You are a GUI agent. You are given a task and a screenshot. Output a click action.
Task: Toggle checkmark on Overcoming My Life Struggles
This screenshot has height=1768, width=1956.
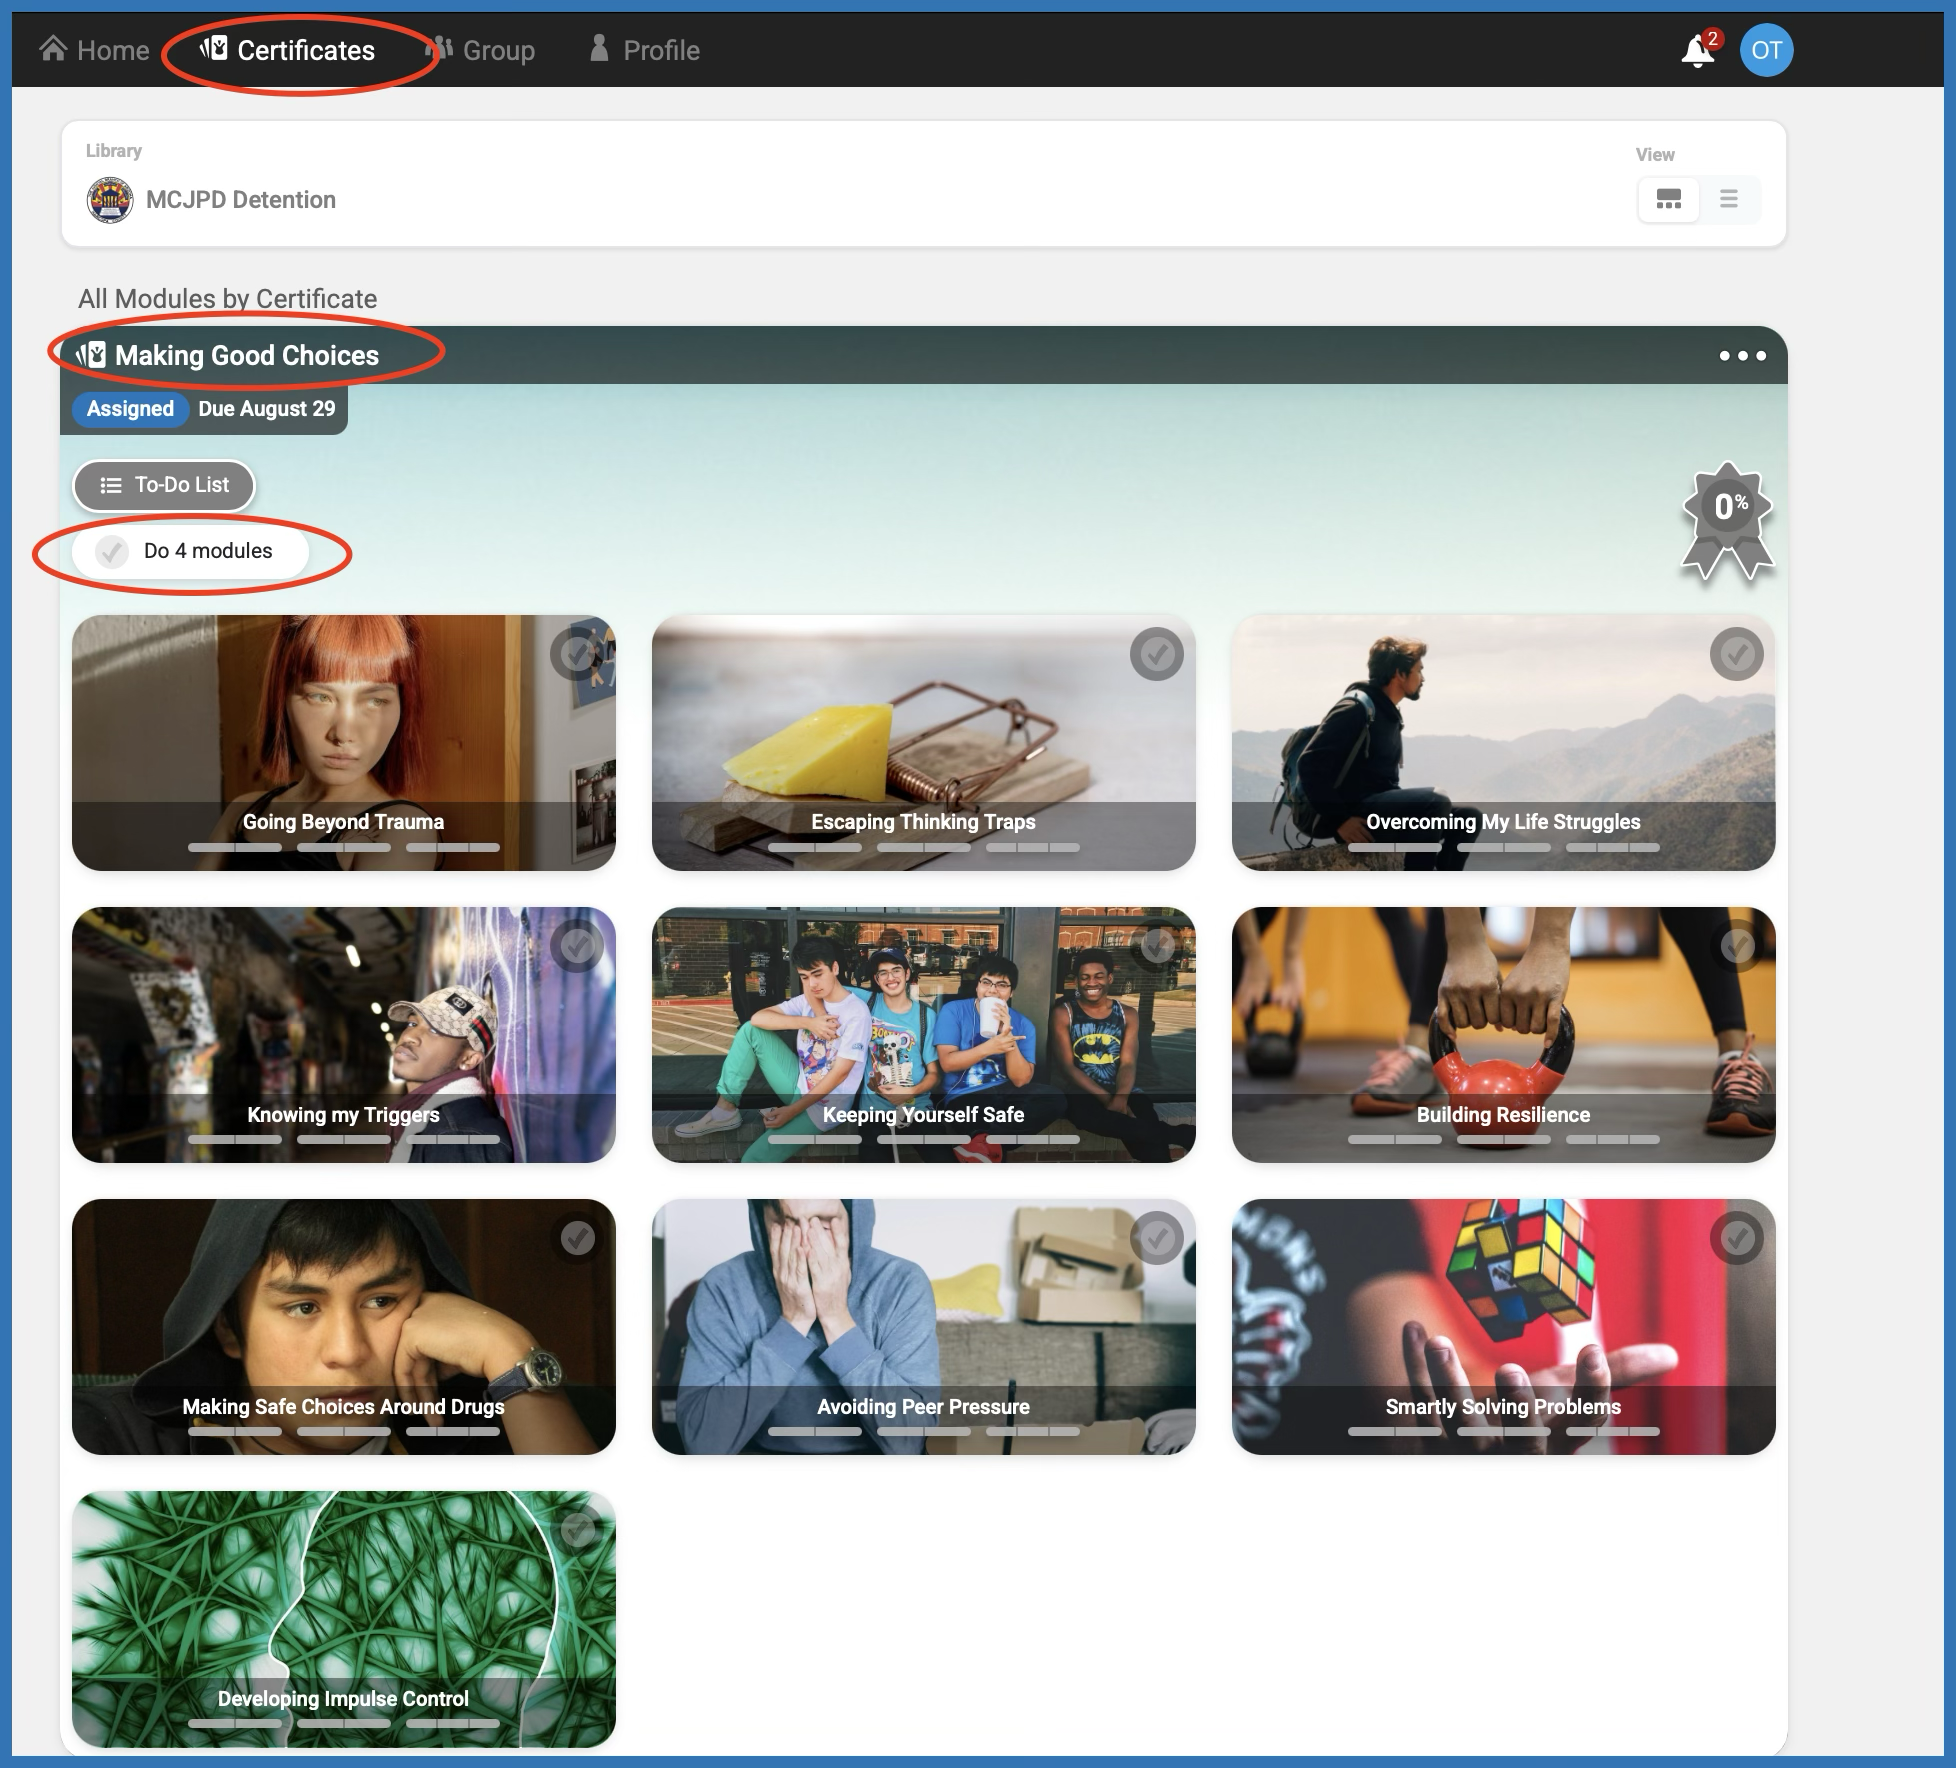pos(1736,654)
